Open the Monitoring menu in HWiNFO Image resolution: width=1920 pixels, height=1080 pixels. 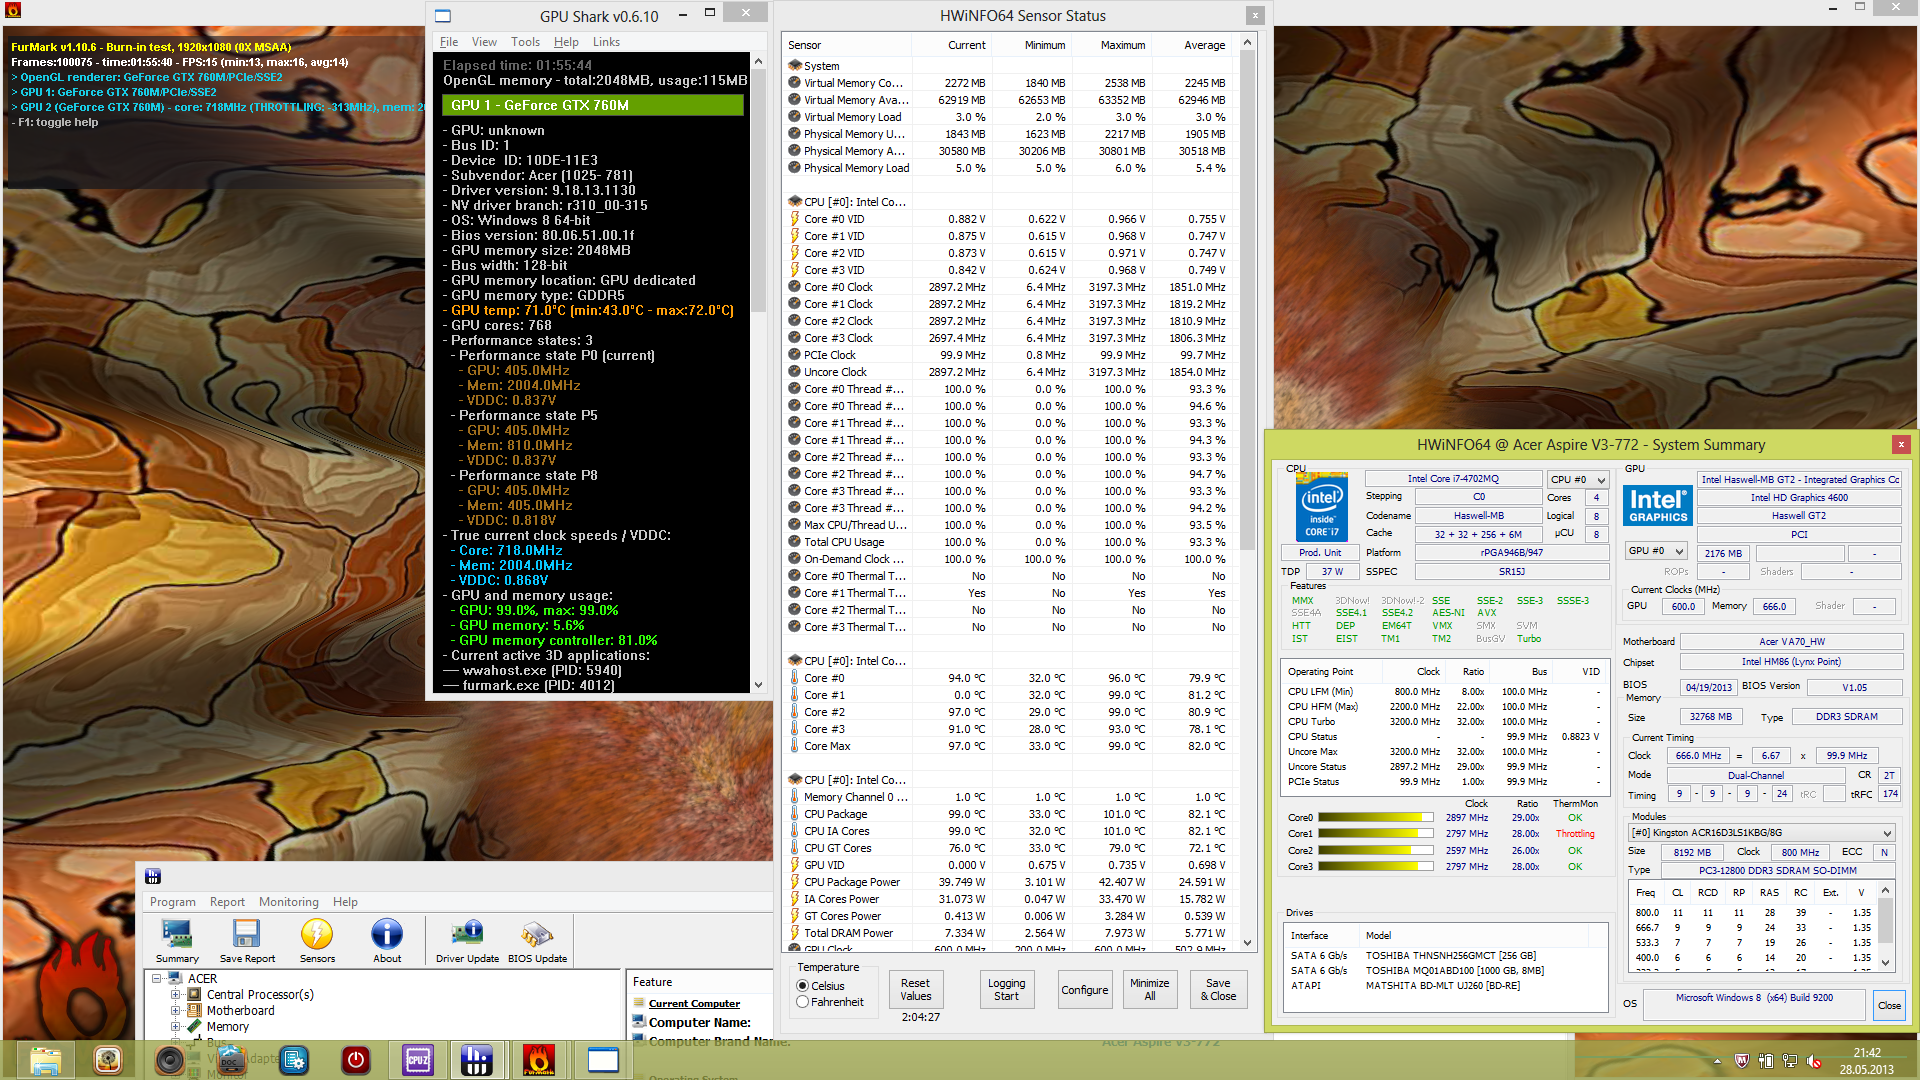click(x=288, y=902)
